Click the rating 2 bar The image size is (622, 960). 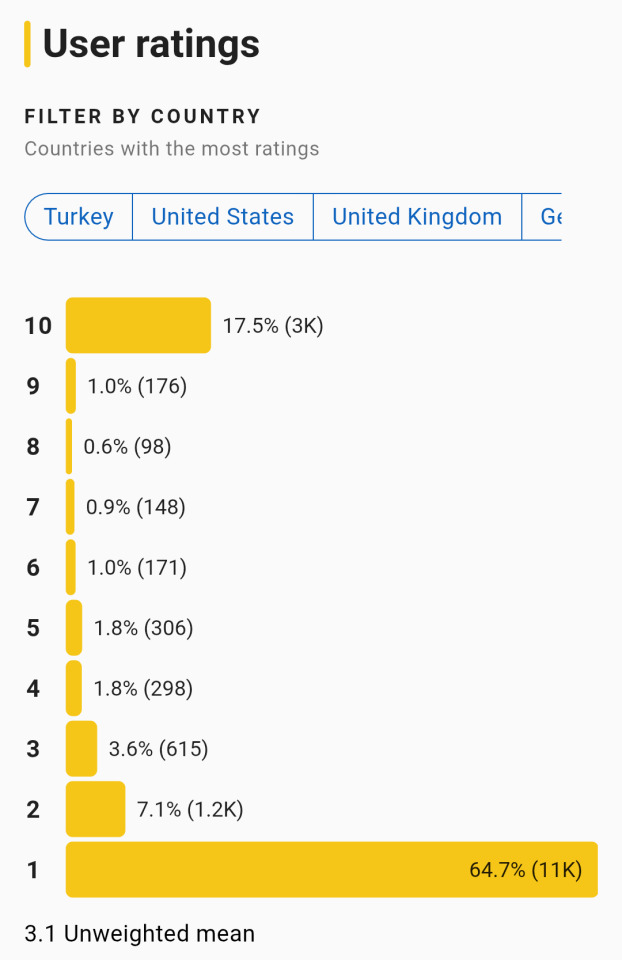[96, 809]
